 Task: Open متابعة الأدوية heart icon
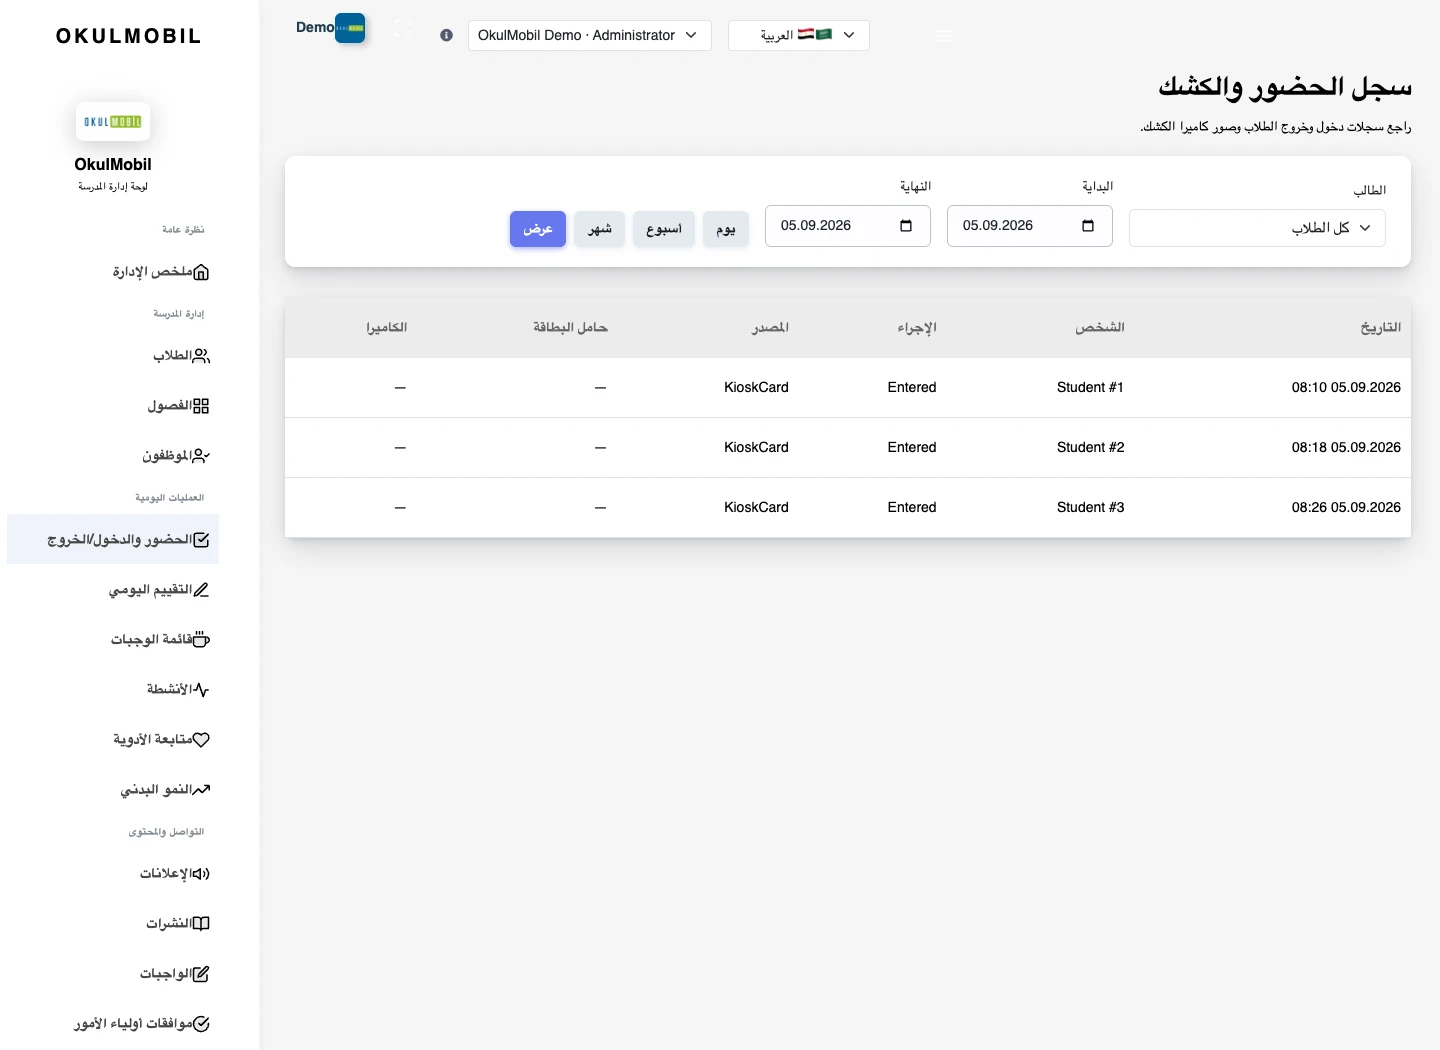point(201,740)
